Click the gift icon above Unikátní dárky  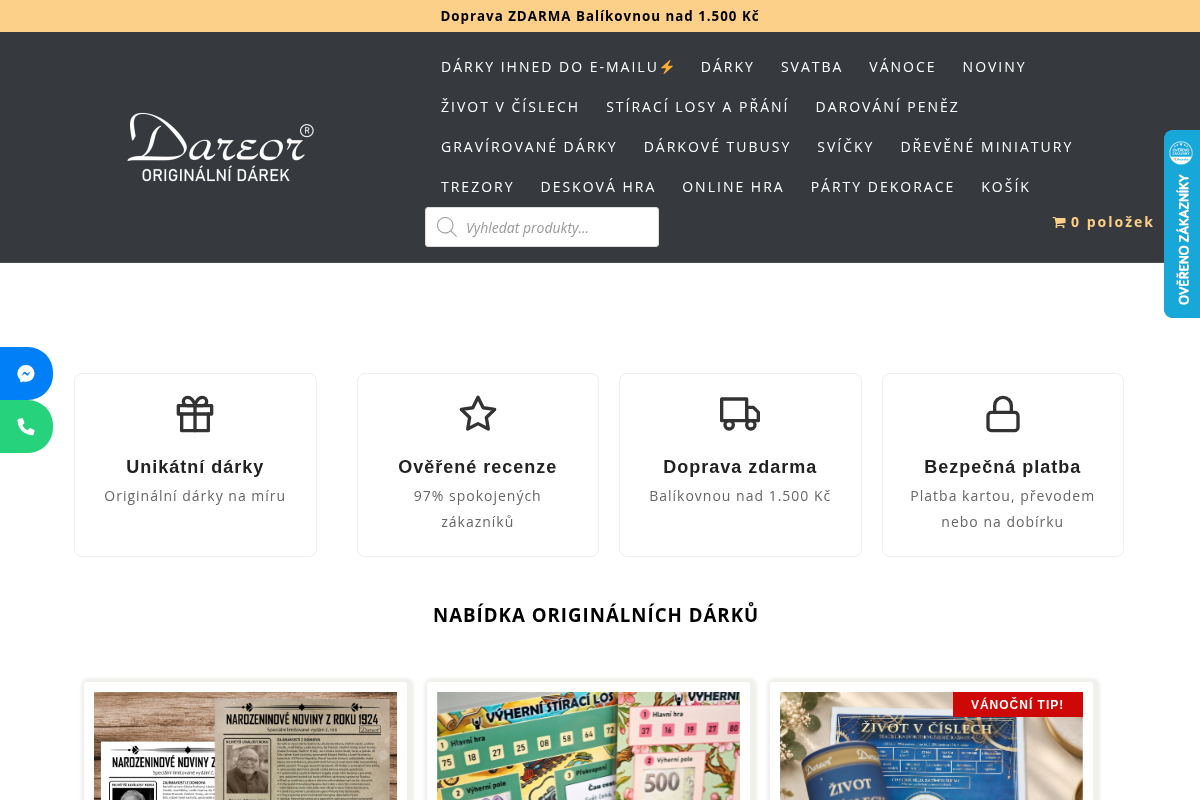click(195, 414)
